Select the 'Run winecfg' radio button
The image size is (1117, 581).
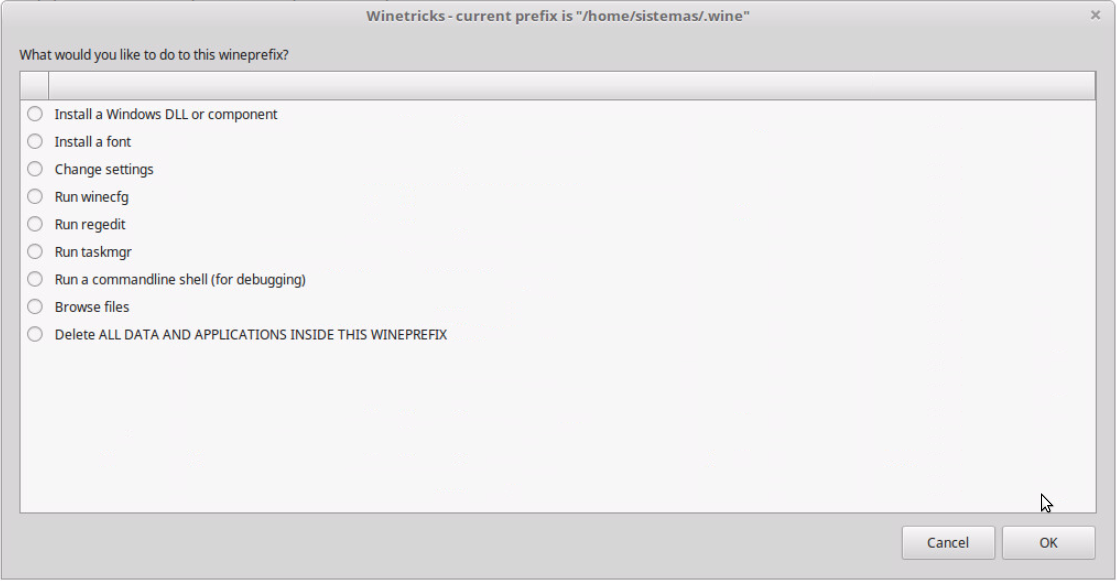[x=35, y=197]
